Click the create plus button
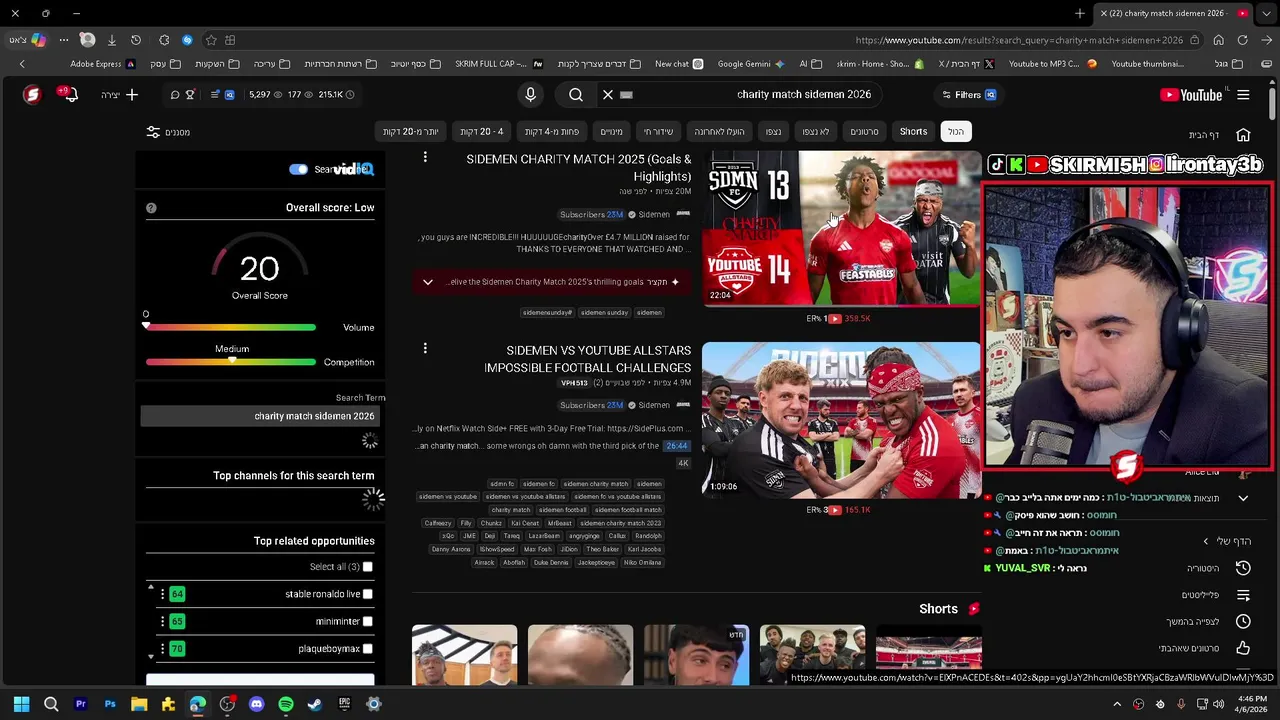This screenshot has width=1280, height=720. click(131, 95)
